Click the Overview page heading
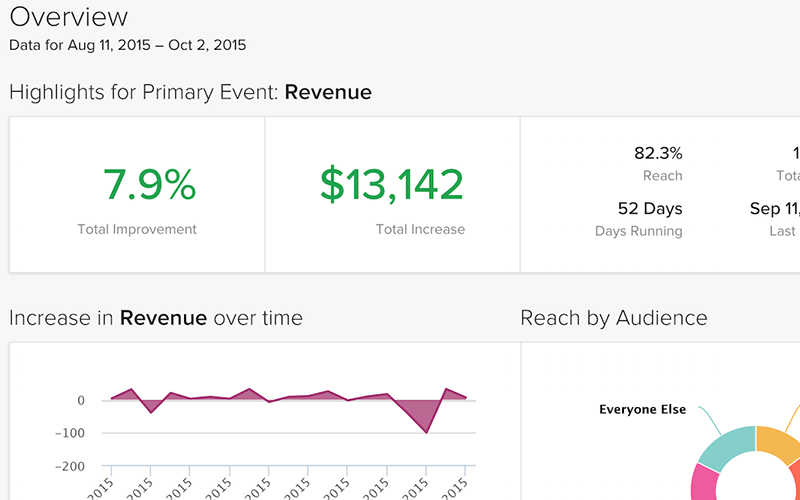800x500 pixels. (x=68, y=17)
